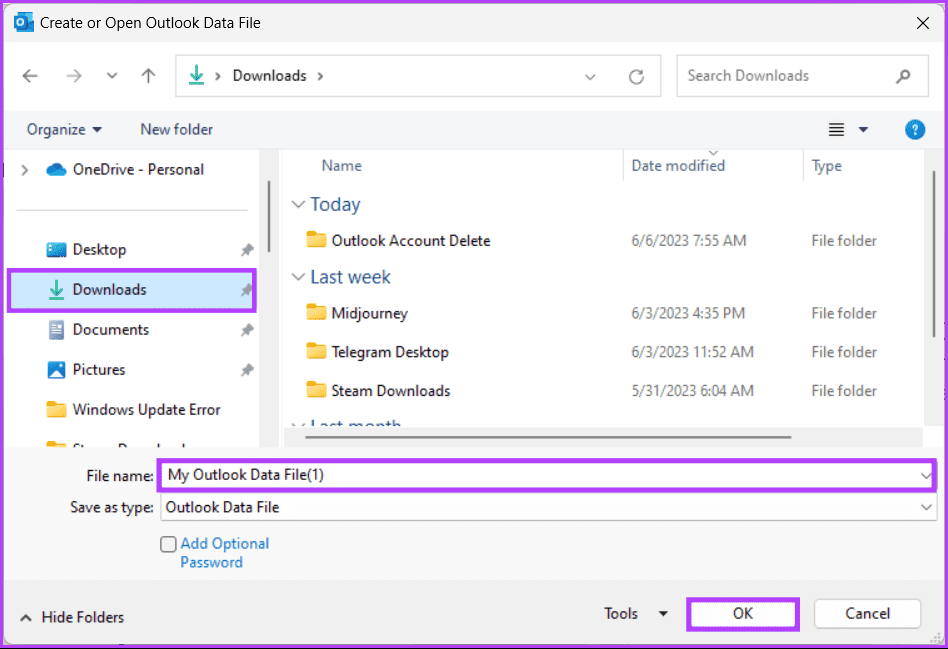Open the recent locations chevron
This screenshot has height=649, width=948.
(112, 76)
